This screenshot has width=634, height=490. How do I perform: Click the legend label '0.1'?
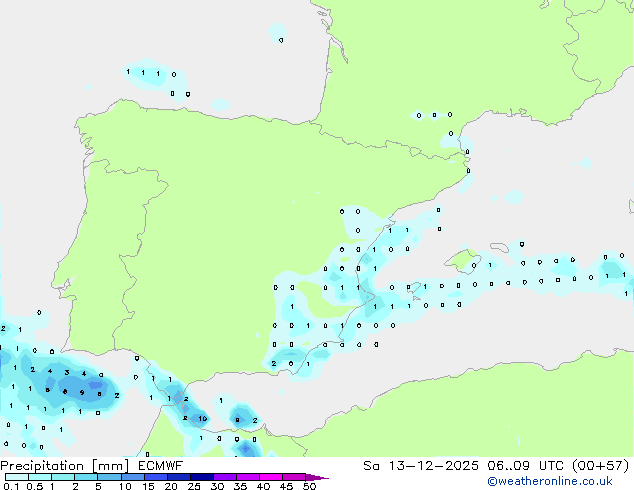click(x=11, y=486)
